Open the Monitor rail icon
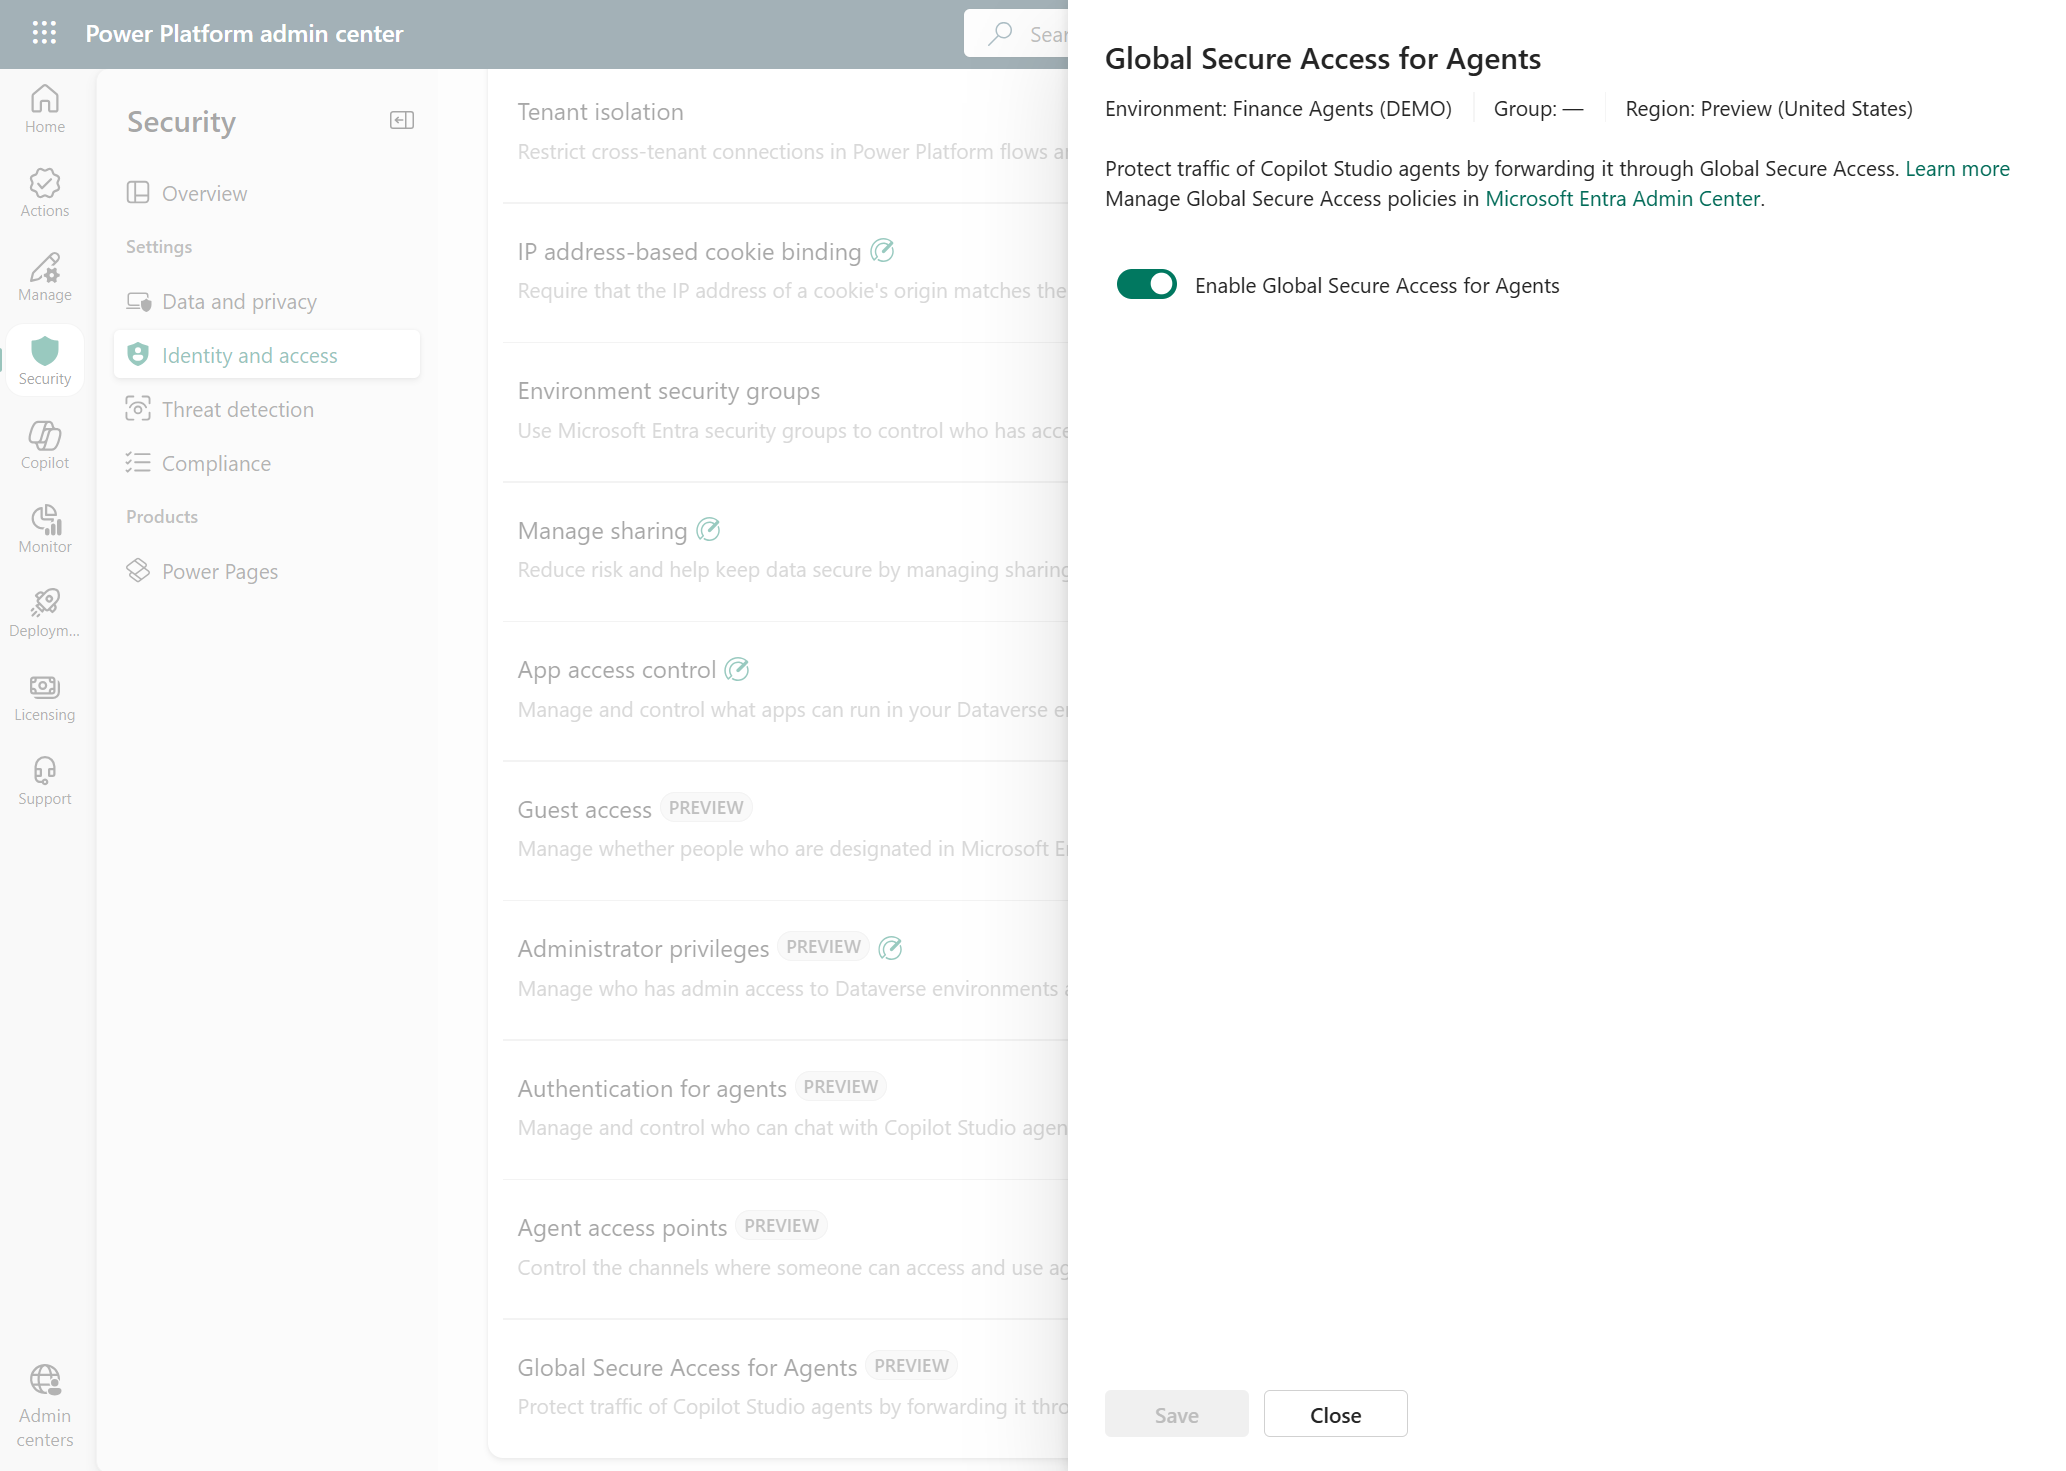Viewport: 2066px width, 1471px height. pyautogui.click(x=45, y=529)
